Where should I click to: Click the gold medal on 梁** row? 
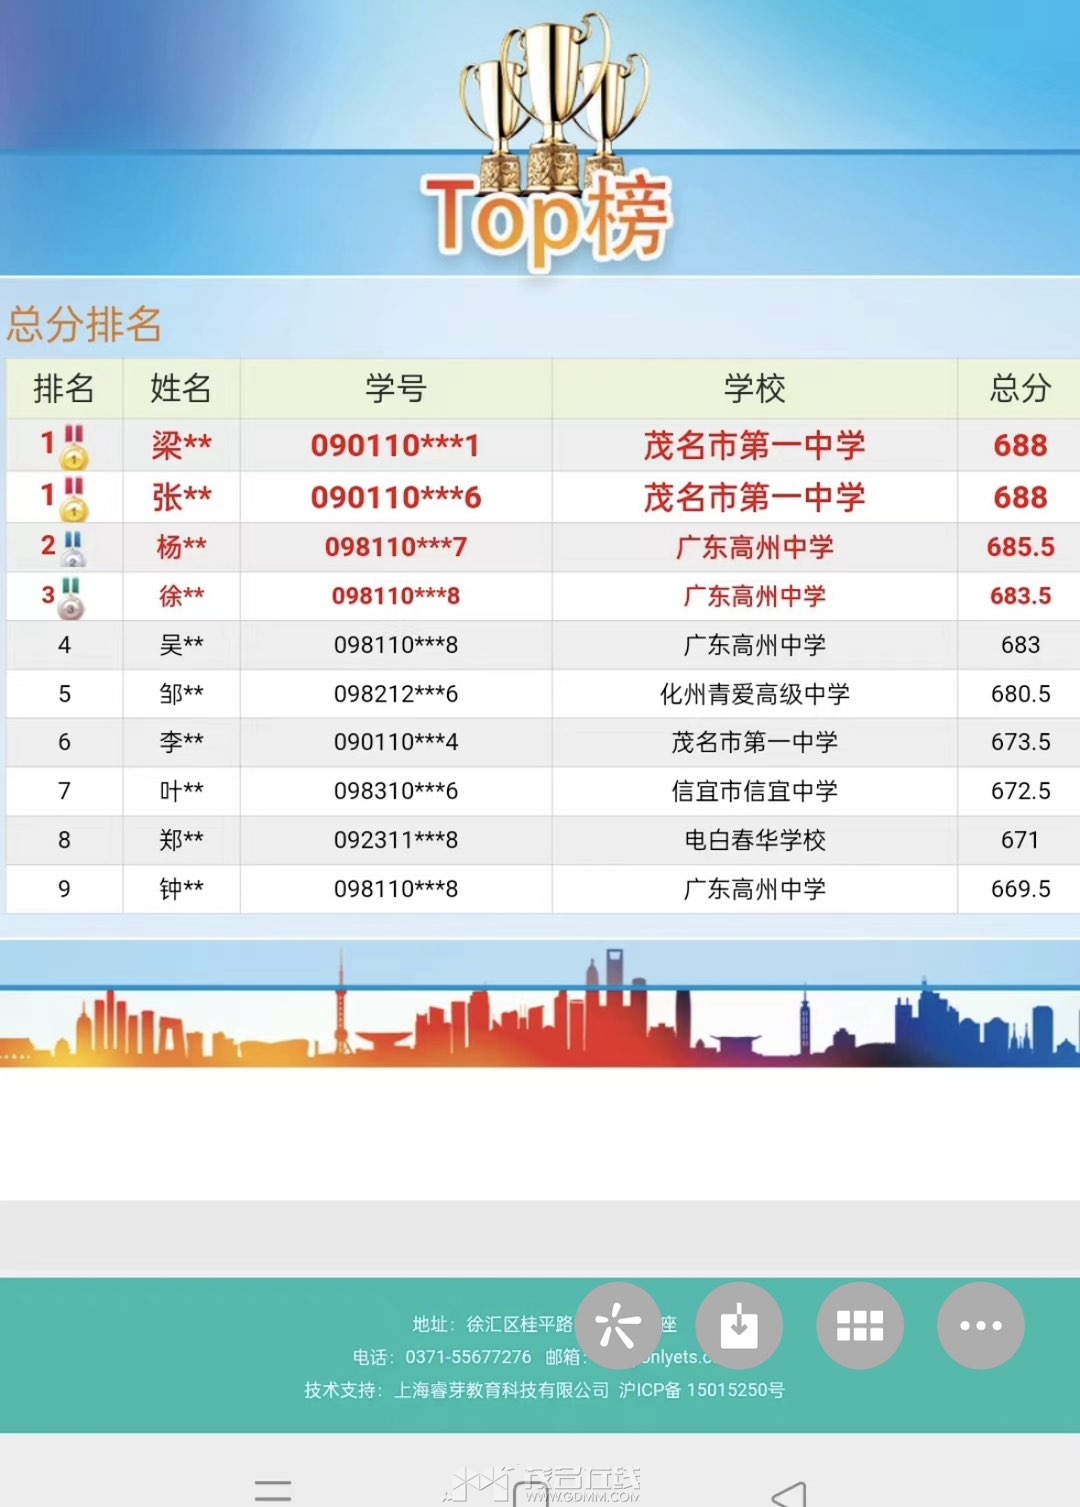point(73,447)
